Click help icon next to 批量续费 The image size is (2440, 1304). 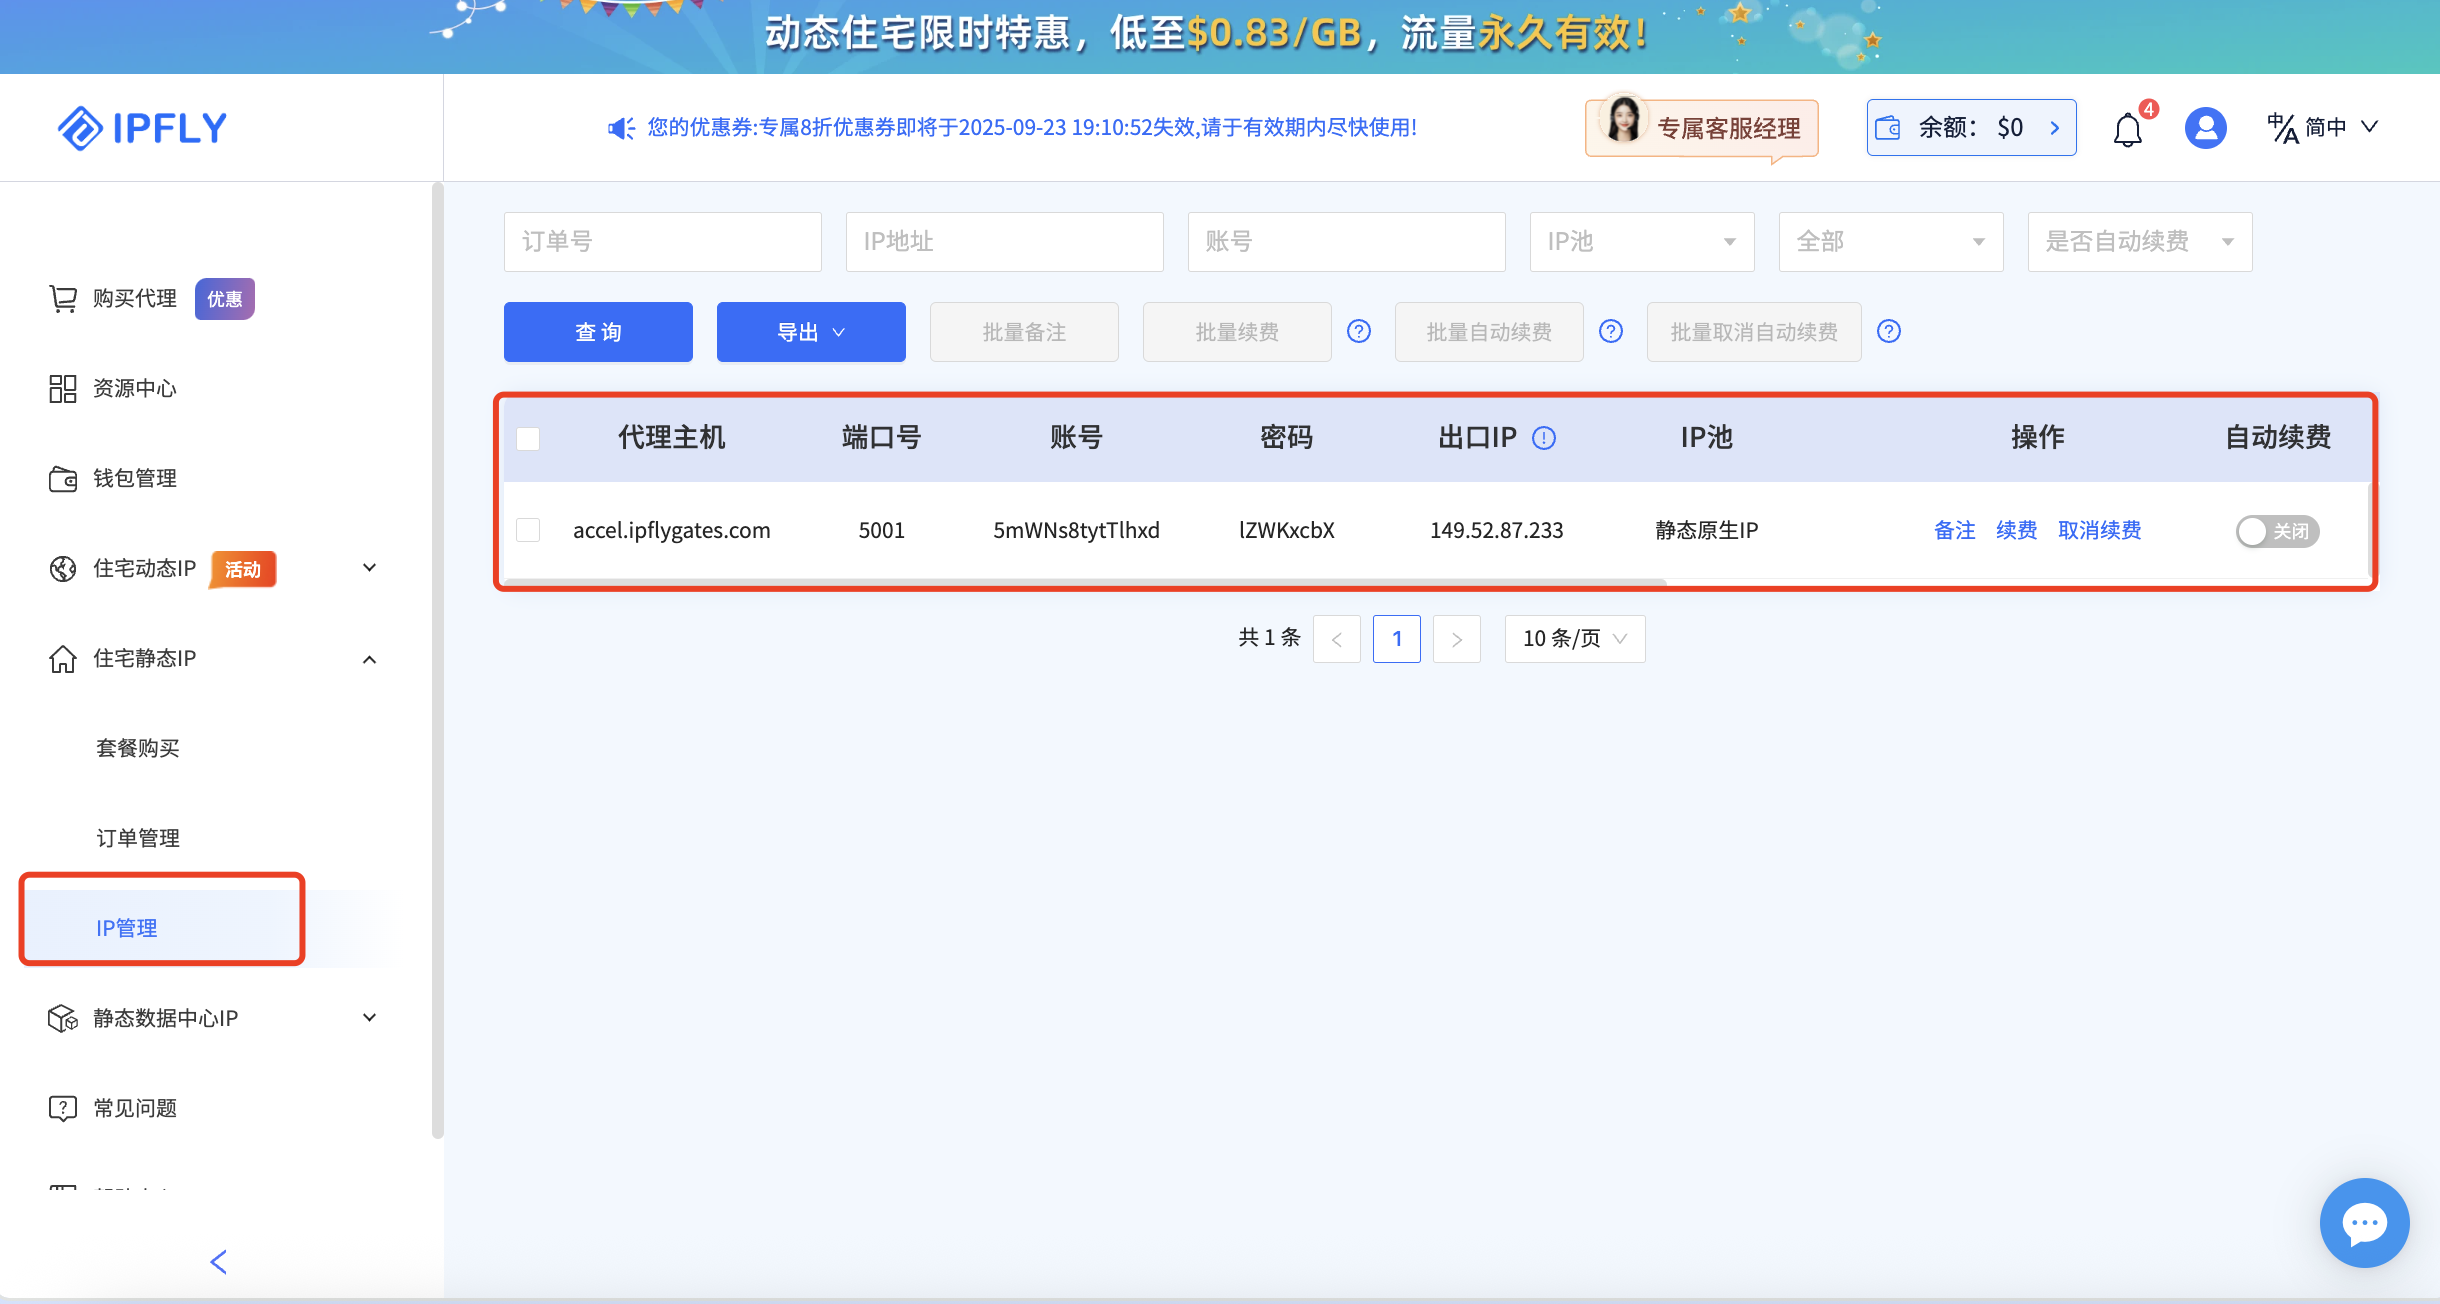(1359, 331)
